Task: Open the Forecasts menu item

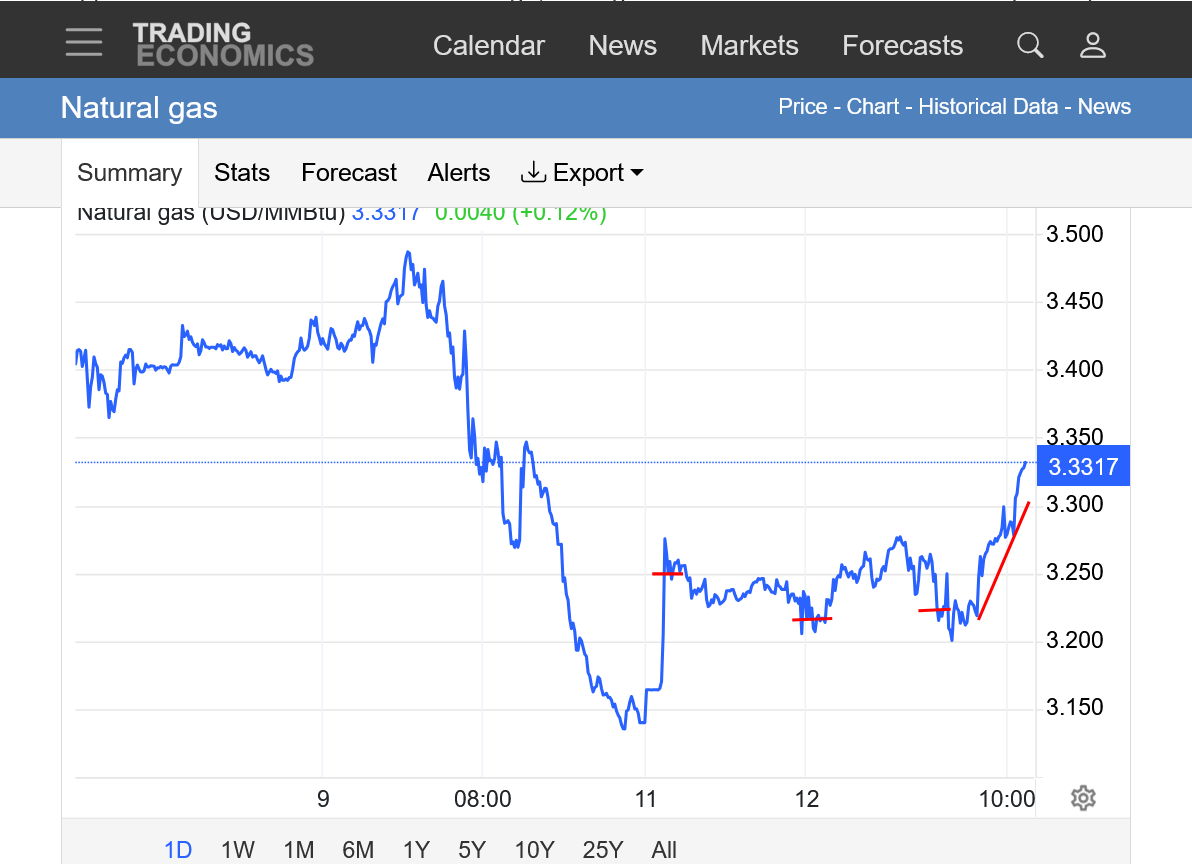Action: (x=902, y=46)
